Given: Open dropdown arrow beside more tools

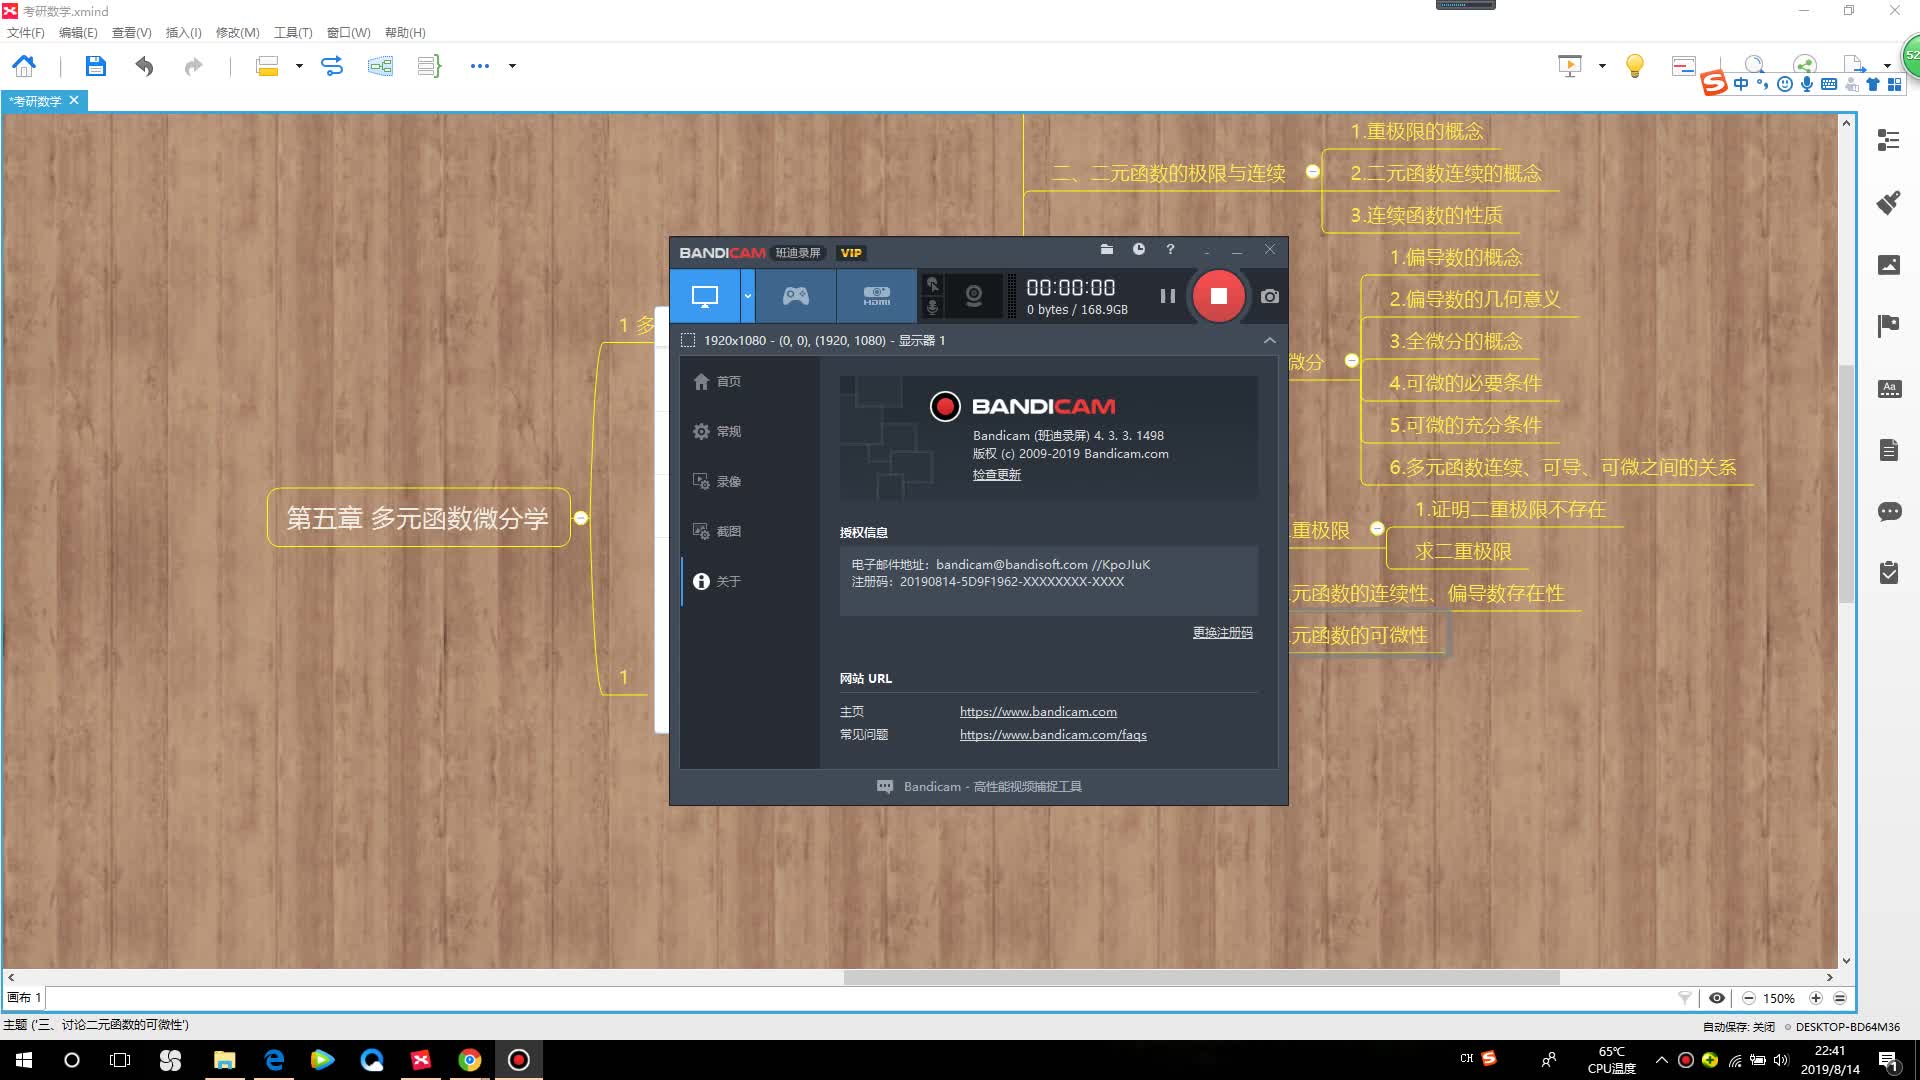Looking at the screenshot, I should [512, 66].
